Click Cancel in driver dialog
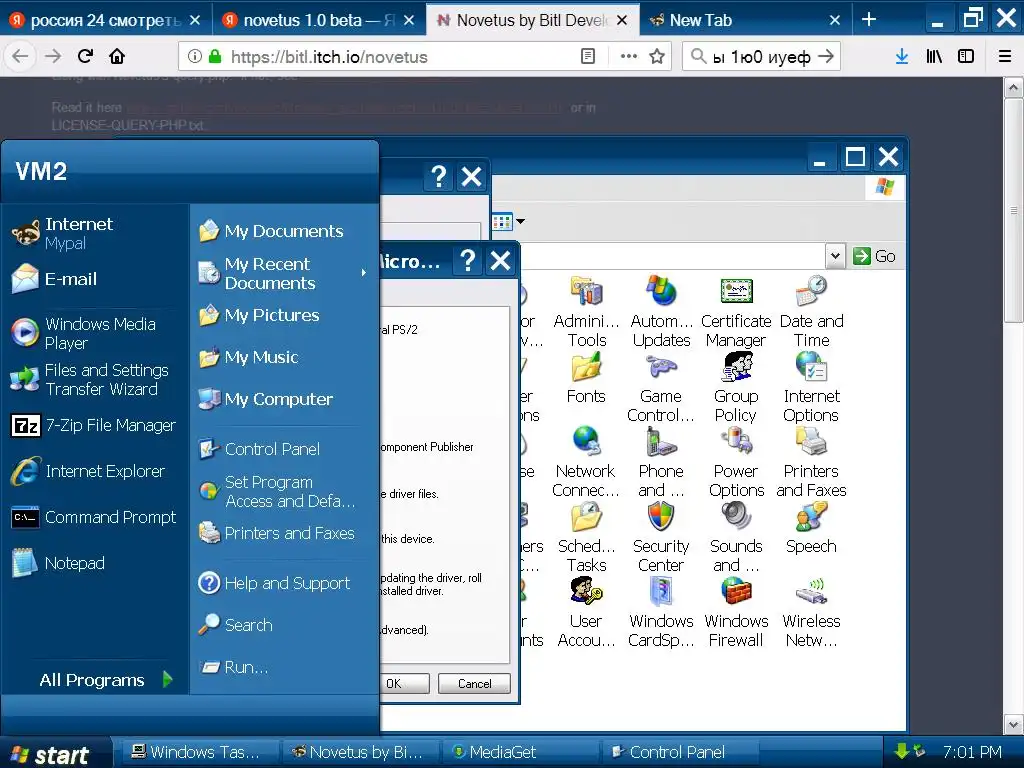Screen dimensions: 1024x768 click(475, 684)
